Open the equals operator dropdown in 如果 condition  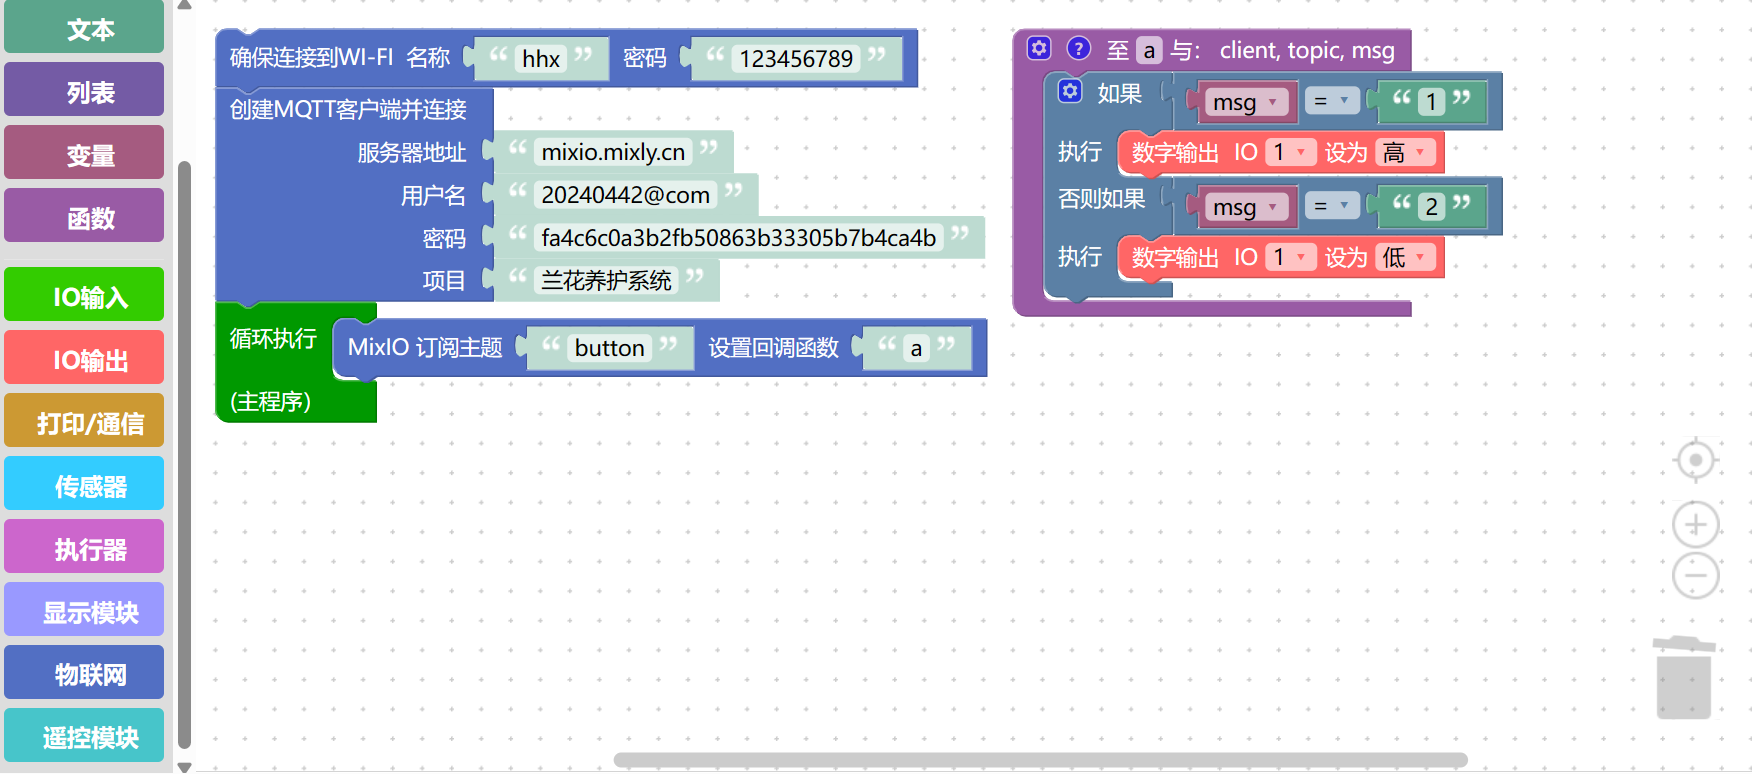[1333, 102]
